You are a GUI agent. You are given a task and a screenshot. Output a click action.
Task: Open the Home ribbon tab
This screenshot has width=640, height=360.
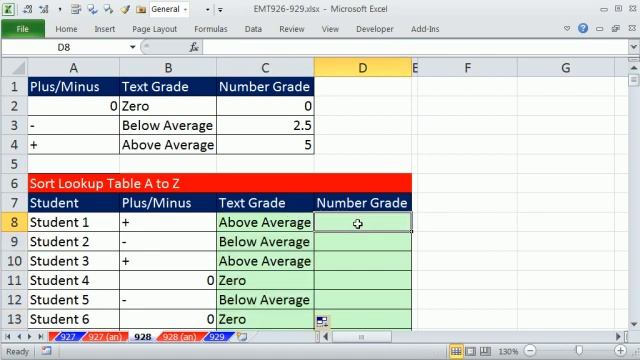66,29
